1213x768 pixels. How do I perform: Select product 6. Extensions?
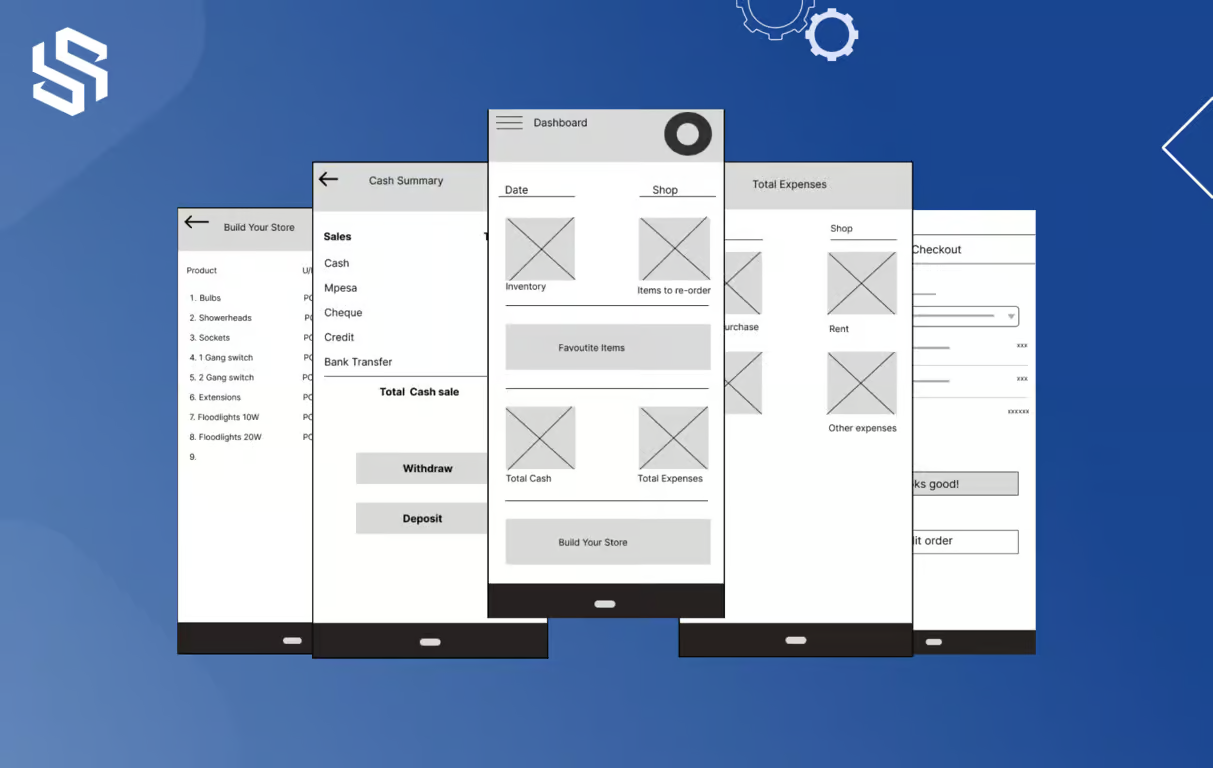[215, 398]
